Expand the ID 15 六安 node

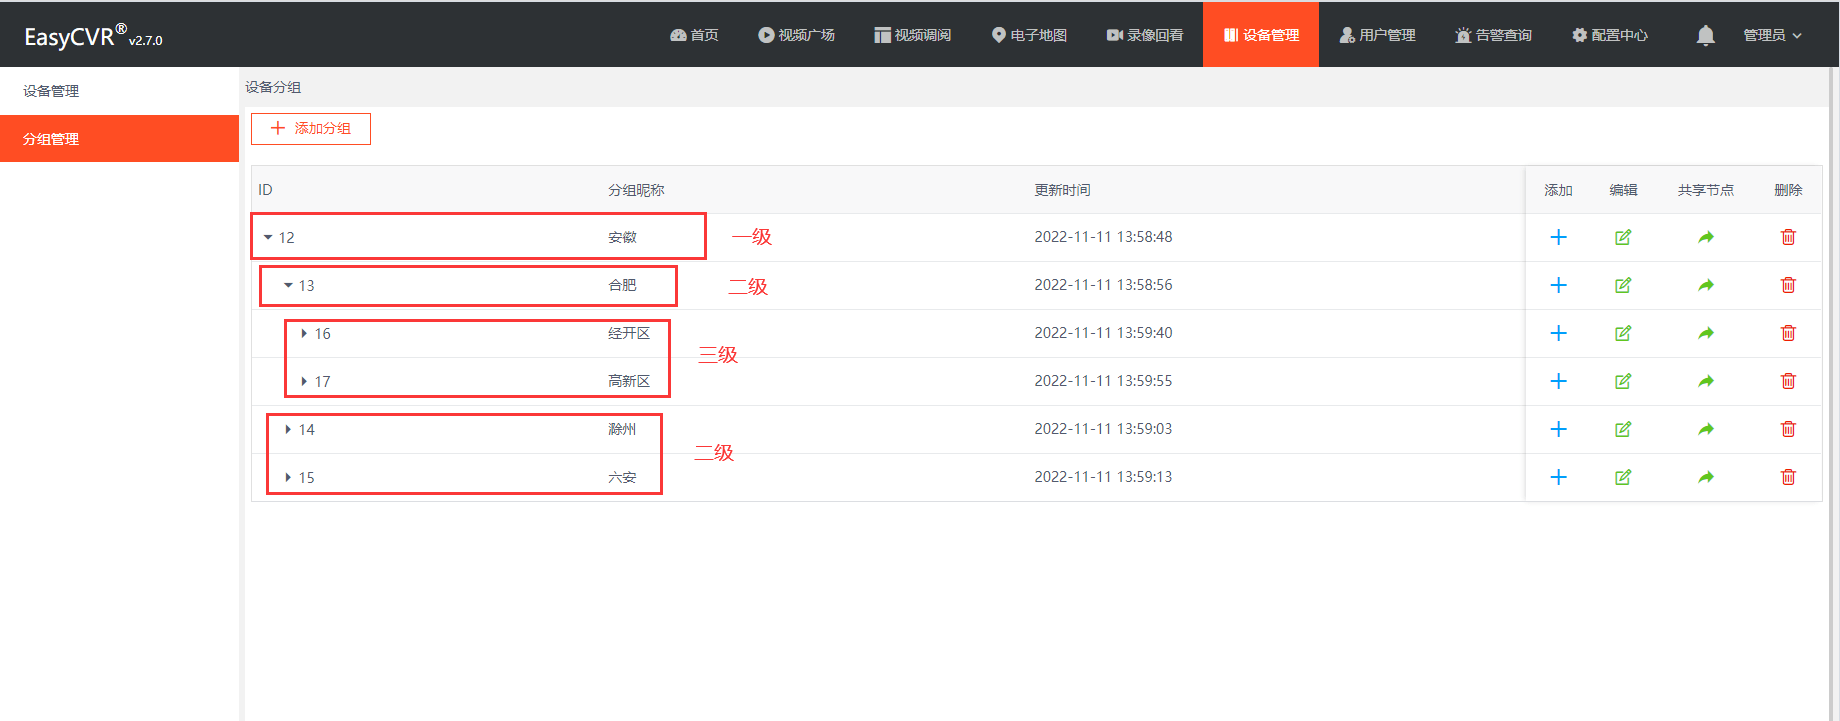click(288, 477)
